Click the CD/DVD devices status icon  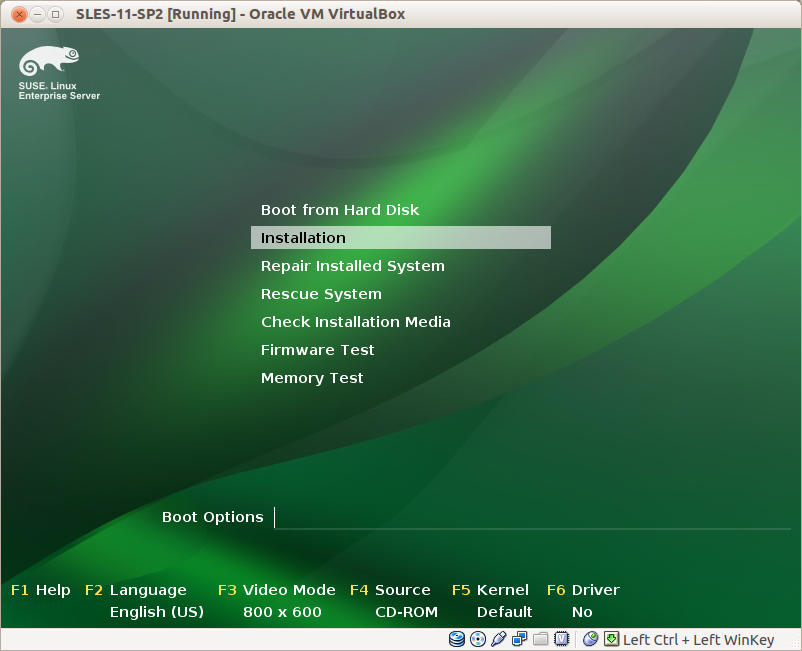pyautogui.click(x=478, y=639)
